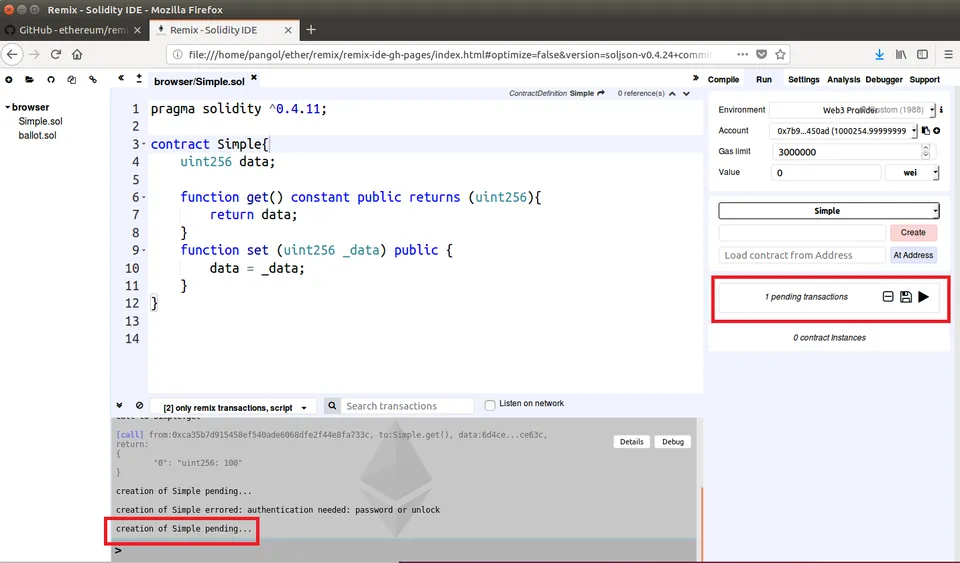
Task: Switch to Compile tab
Action: 723,80
